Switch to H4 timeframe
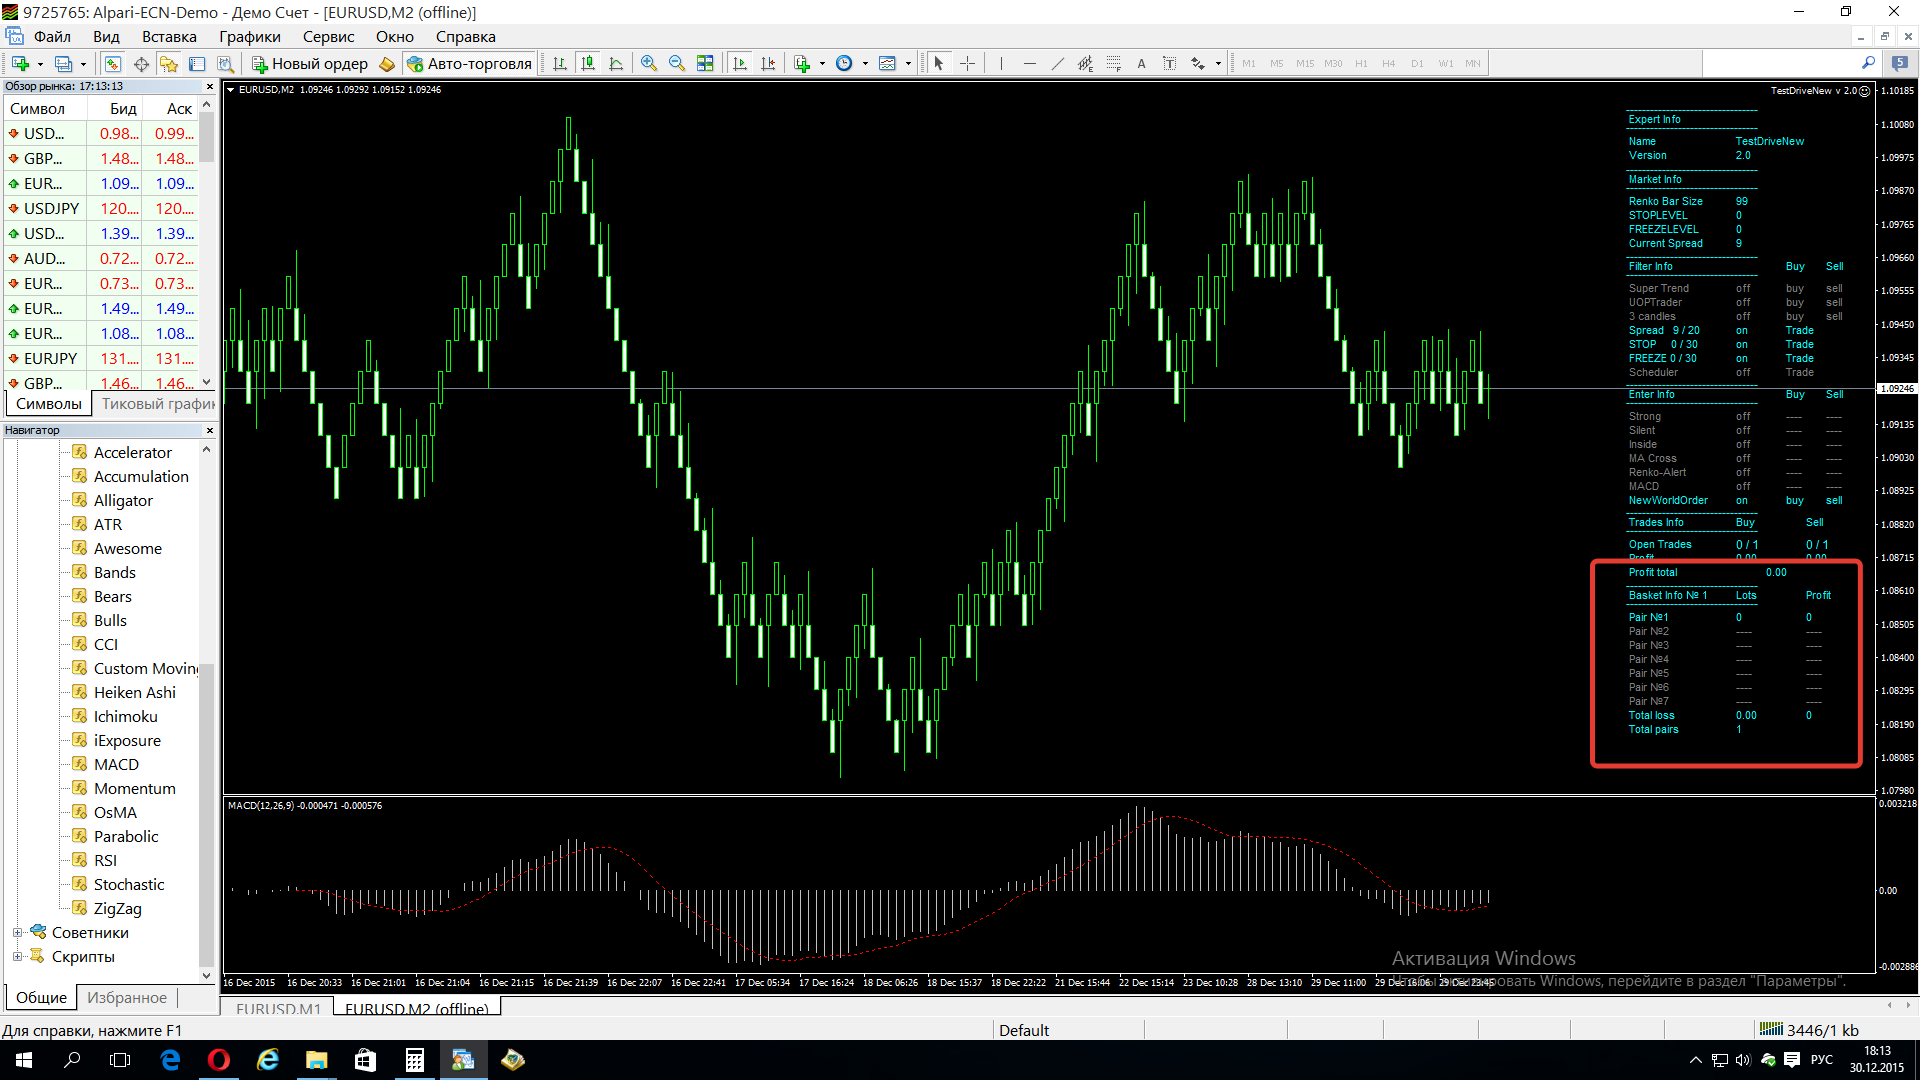This screenshot has width=1920, height=1080. coord(1389,63)
